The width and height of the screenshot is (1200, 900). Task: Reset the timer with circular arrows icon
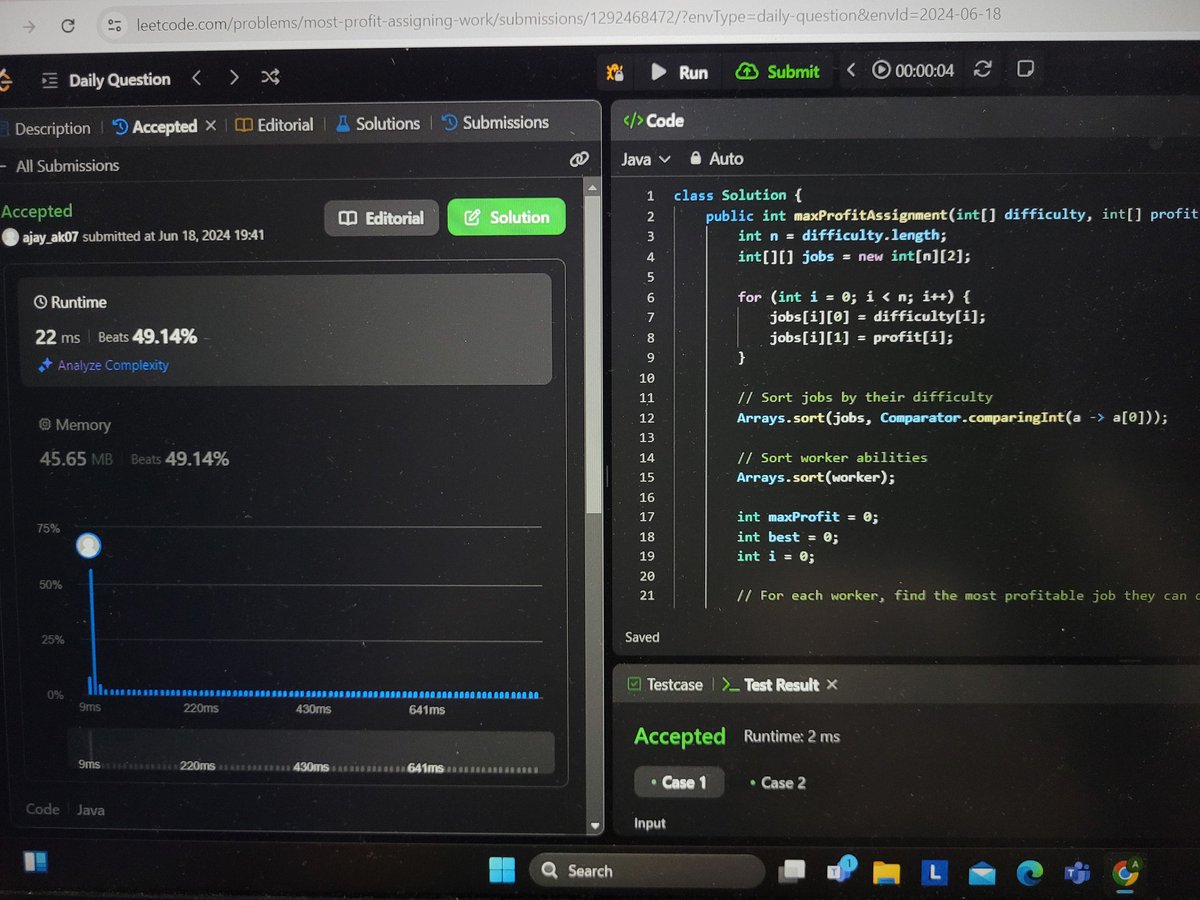click(x=982, y=69)
